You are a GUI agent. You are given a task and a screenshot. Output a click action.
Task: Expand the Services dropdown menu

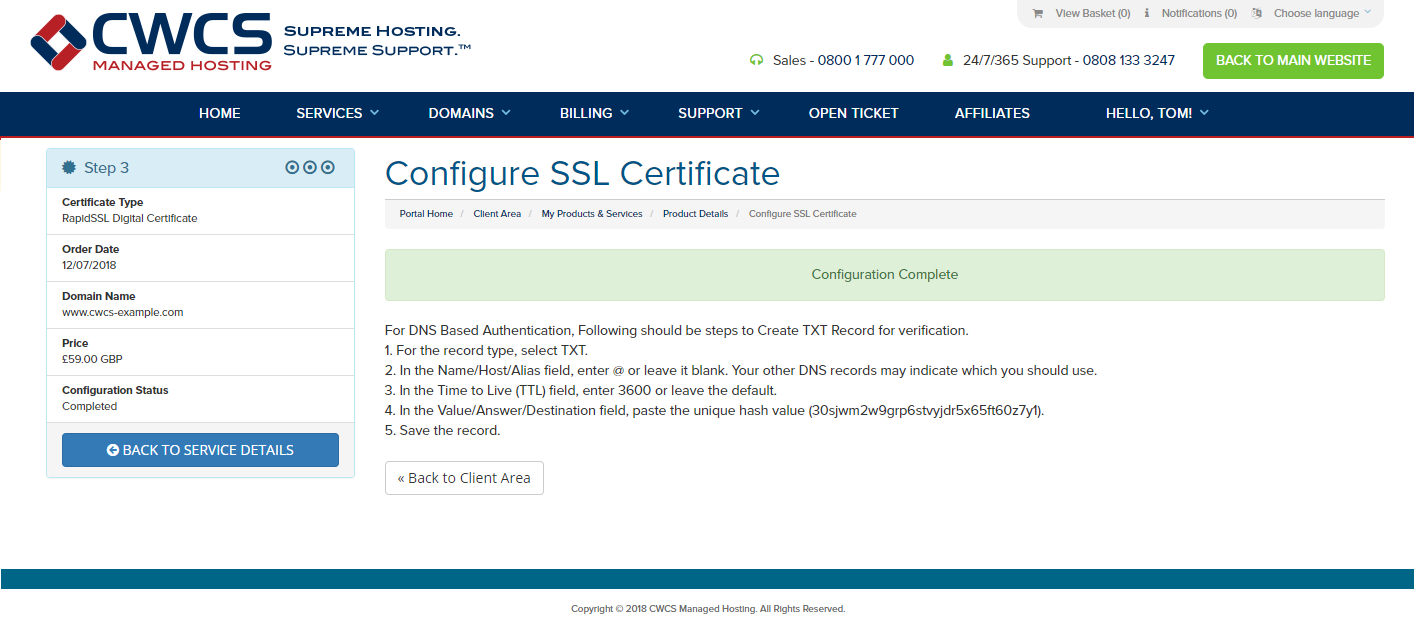[338, 113]
